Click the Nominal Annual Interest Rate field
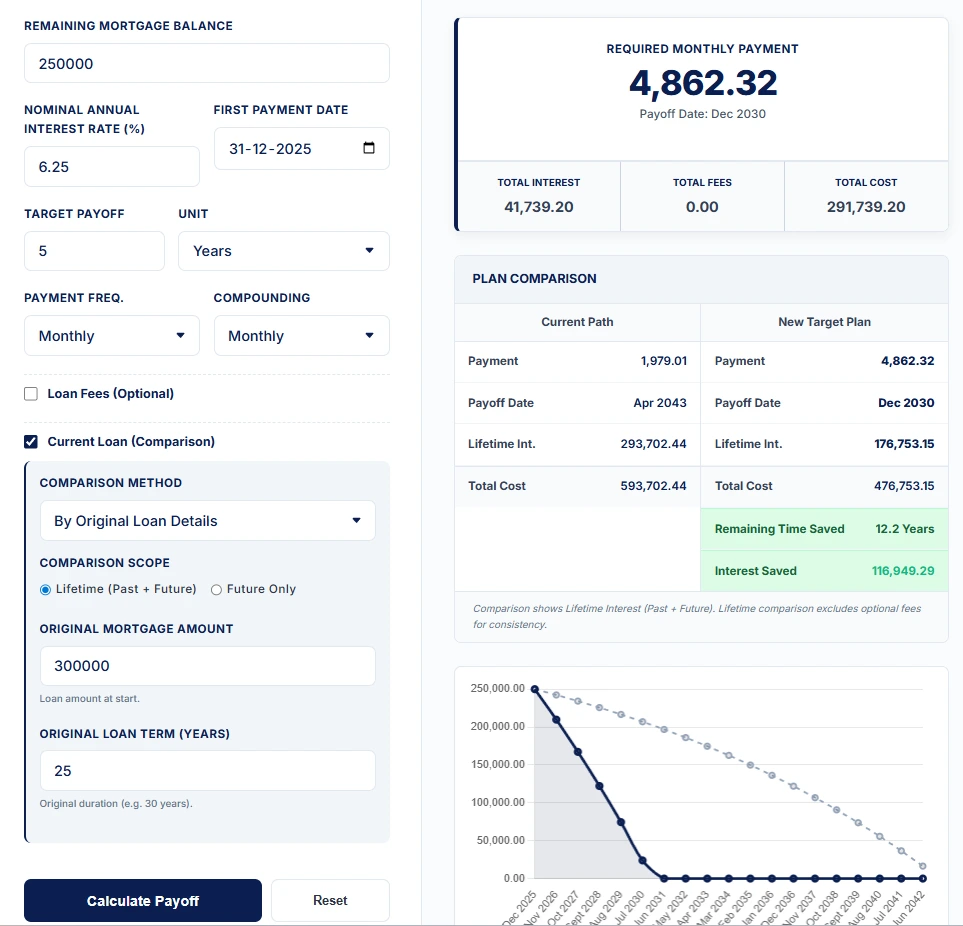 111,166
